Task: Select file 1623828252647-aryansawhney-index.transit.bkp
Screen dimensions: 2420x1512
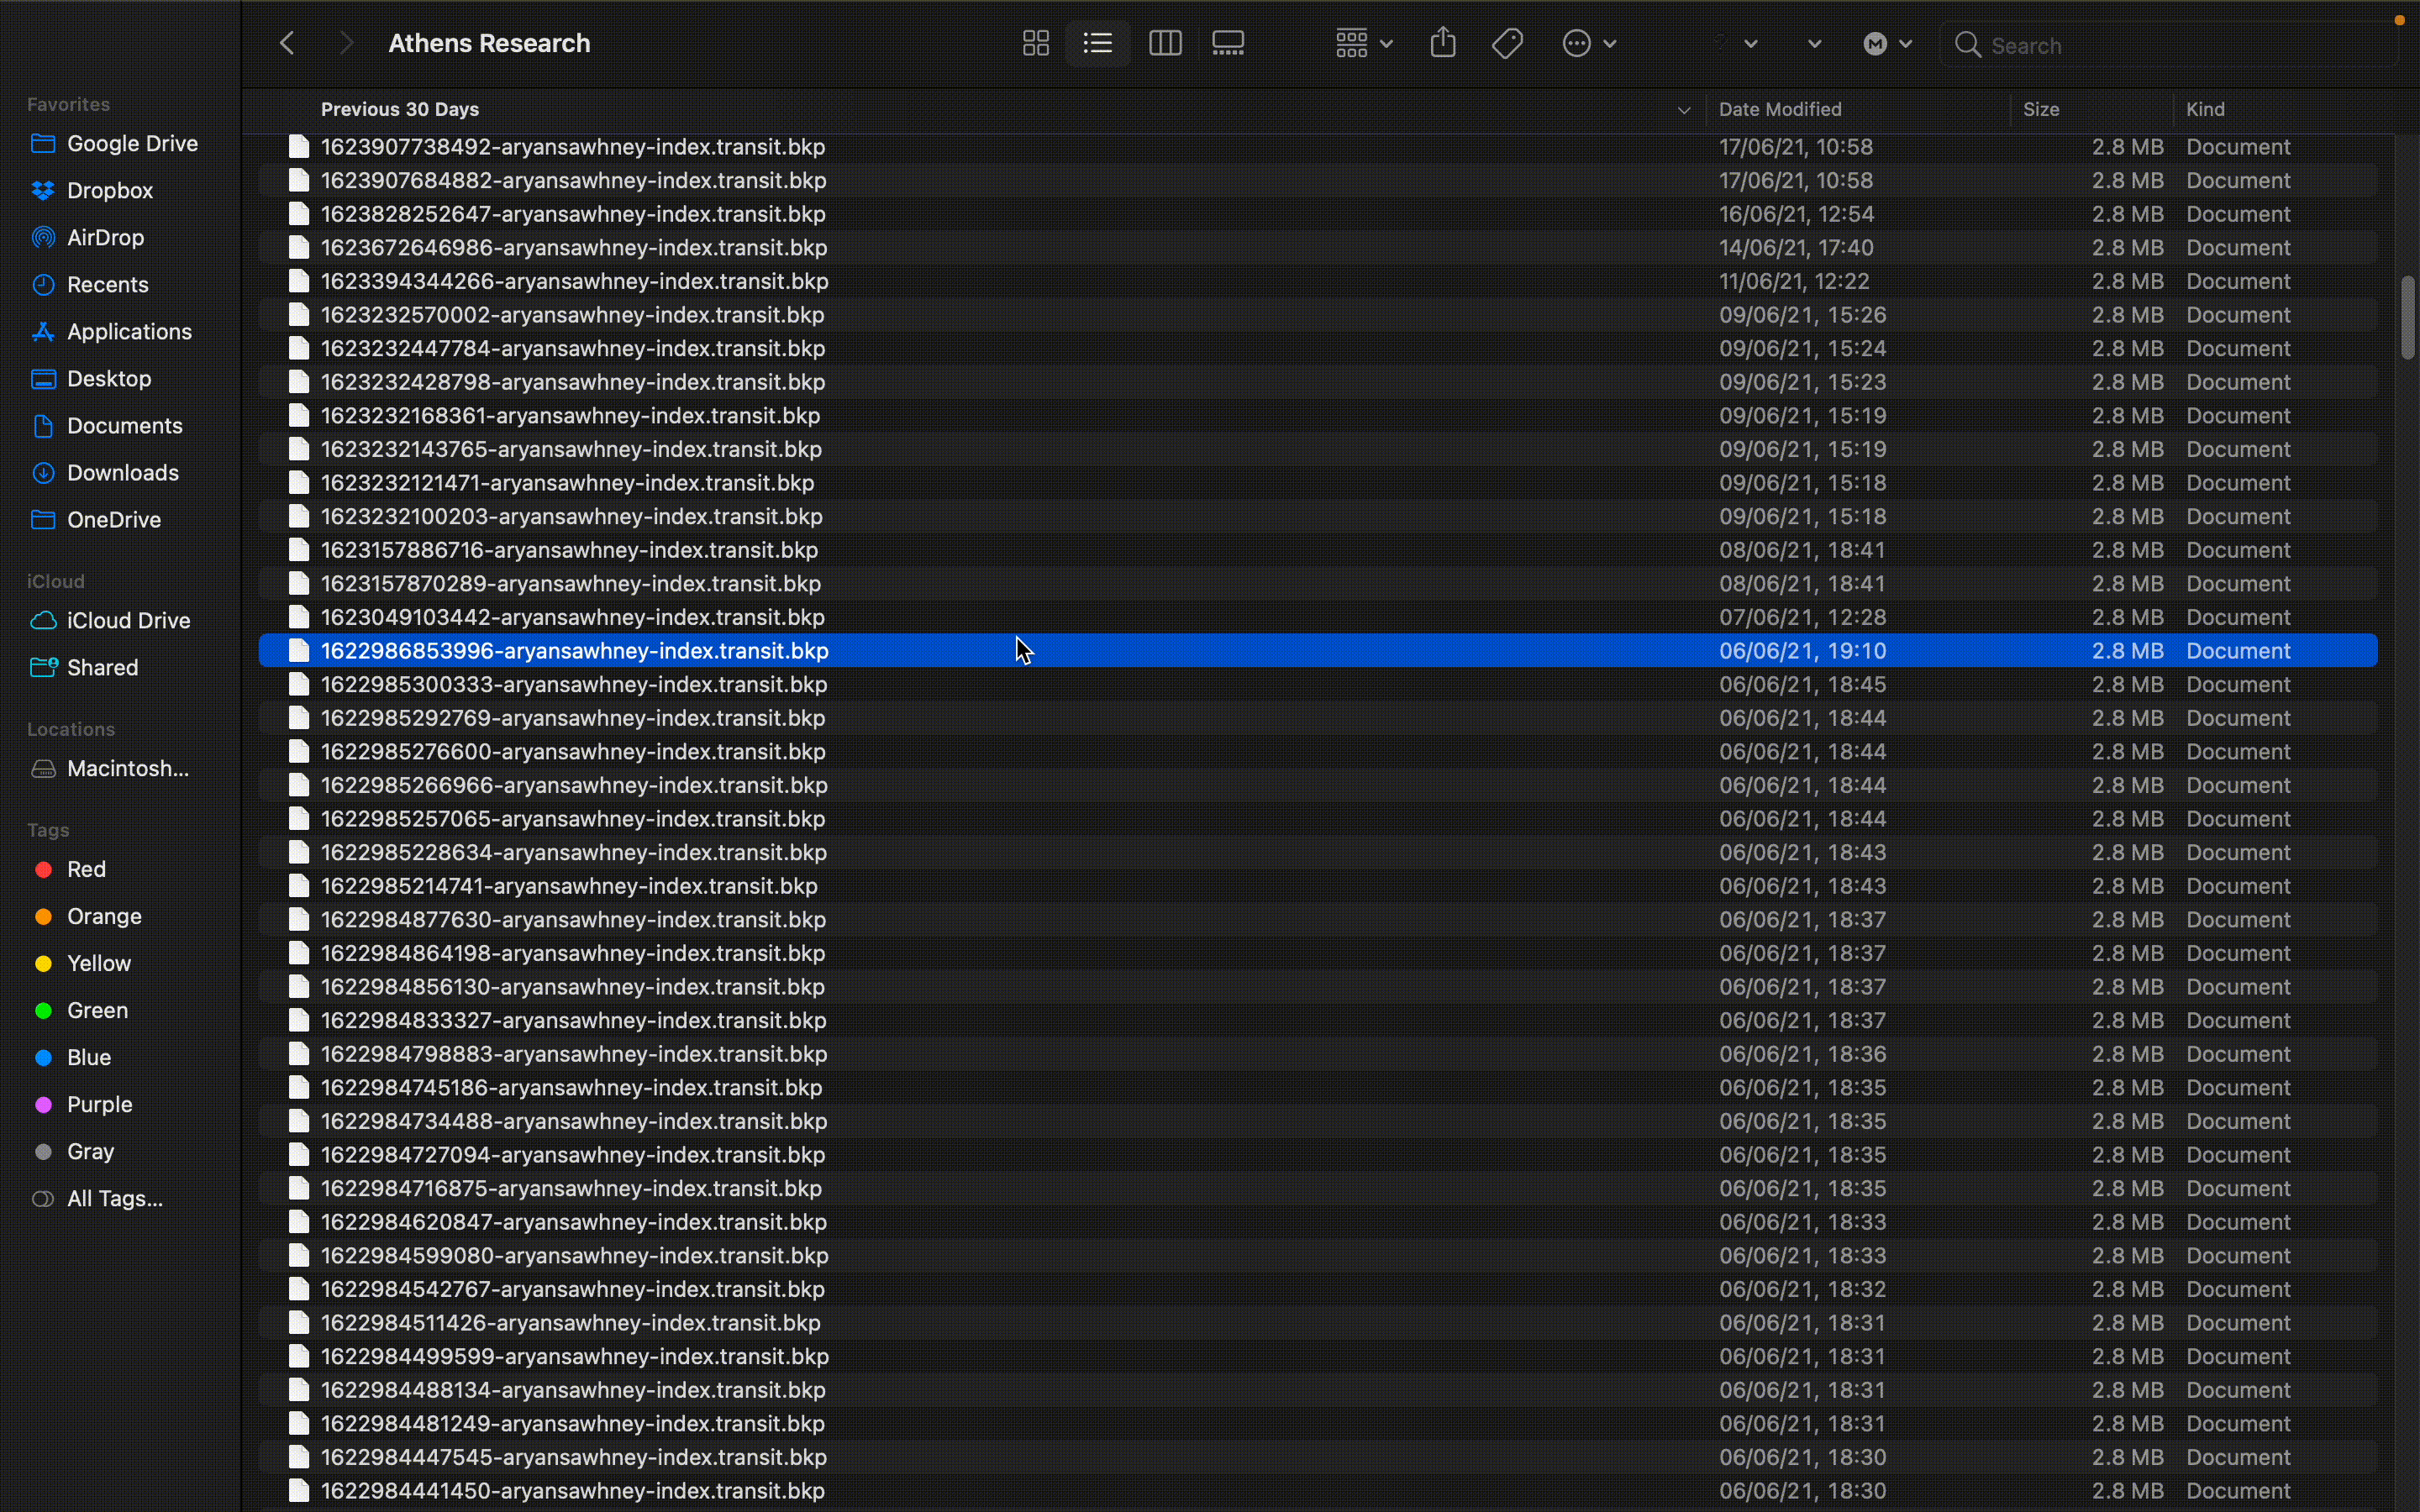Action: 1318,214
